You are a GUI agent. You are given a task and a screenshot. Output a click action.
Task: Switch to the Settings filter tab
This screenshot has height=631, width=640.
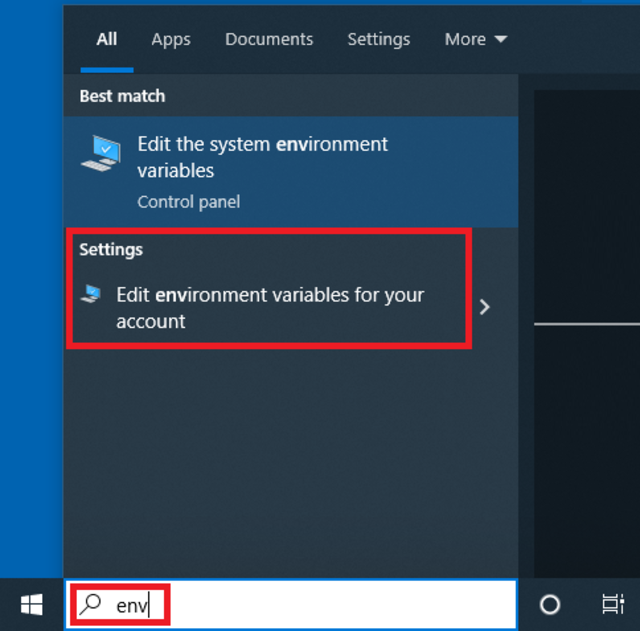coord(378,40)
